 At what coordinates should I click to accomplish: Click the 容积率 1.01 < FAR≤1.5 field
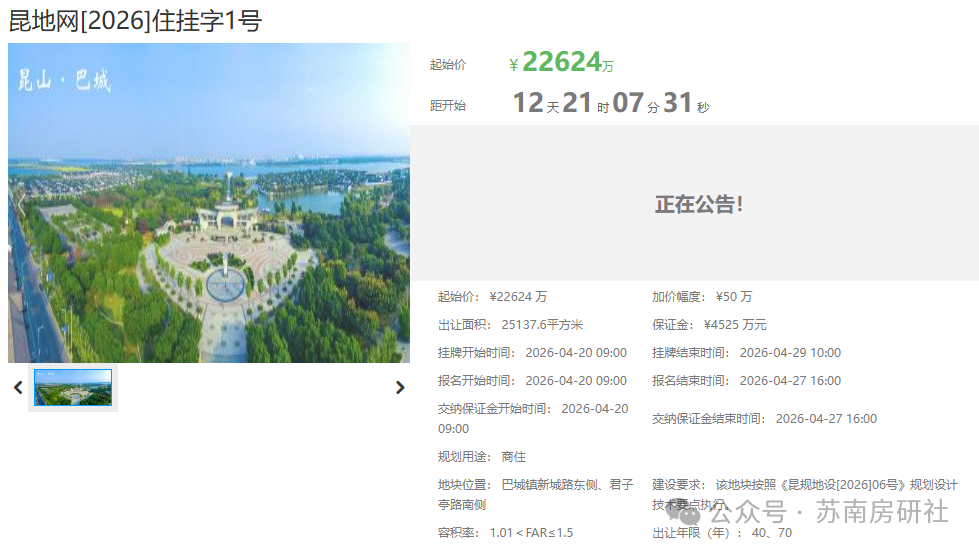505,533
